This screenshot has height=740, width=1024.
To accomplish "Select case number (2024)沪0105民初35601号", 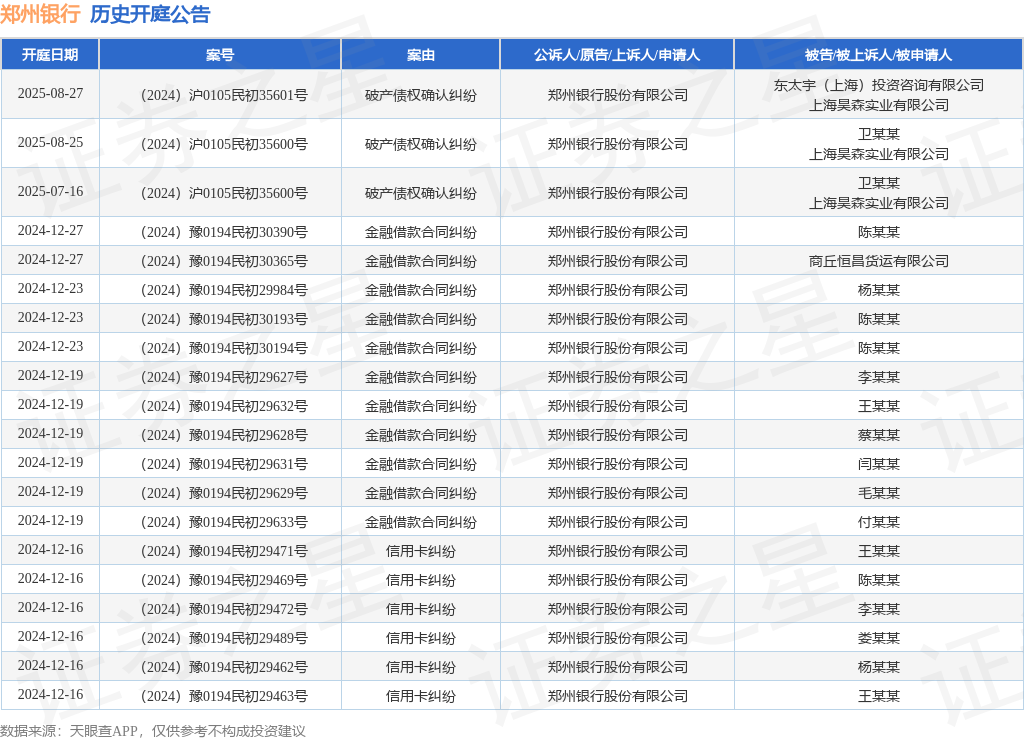I will 220,95.
